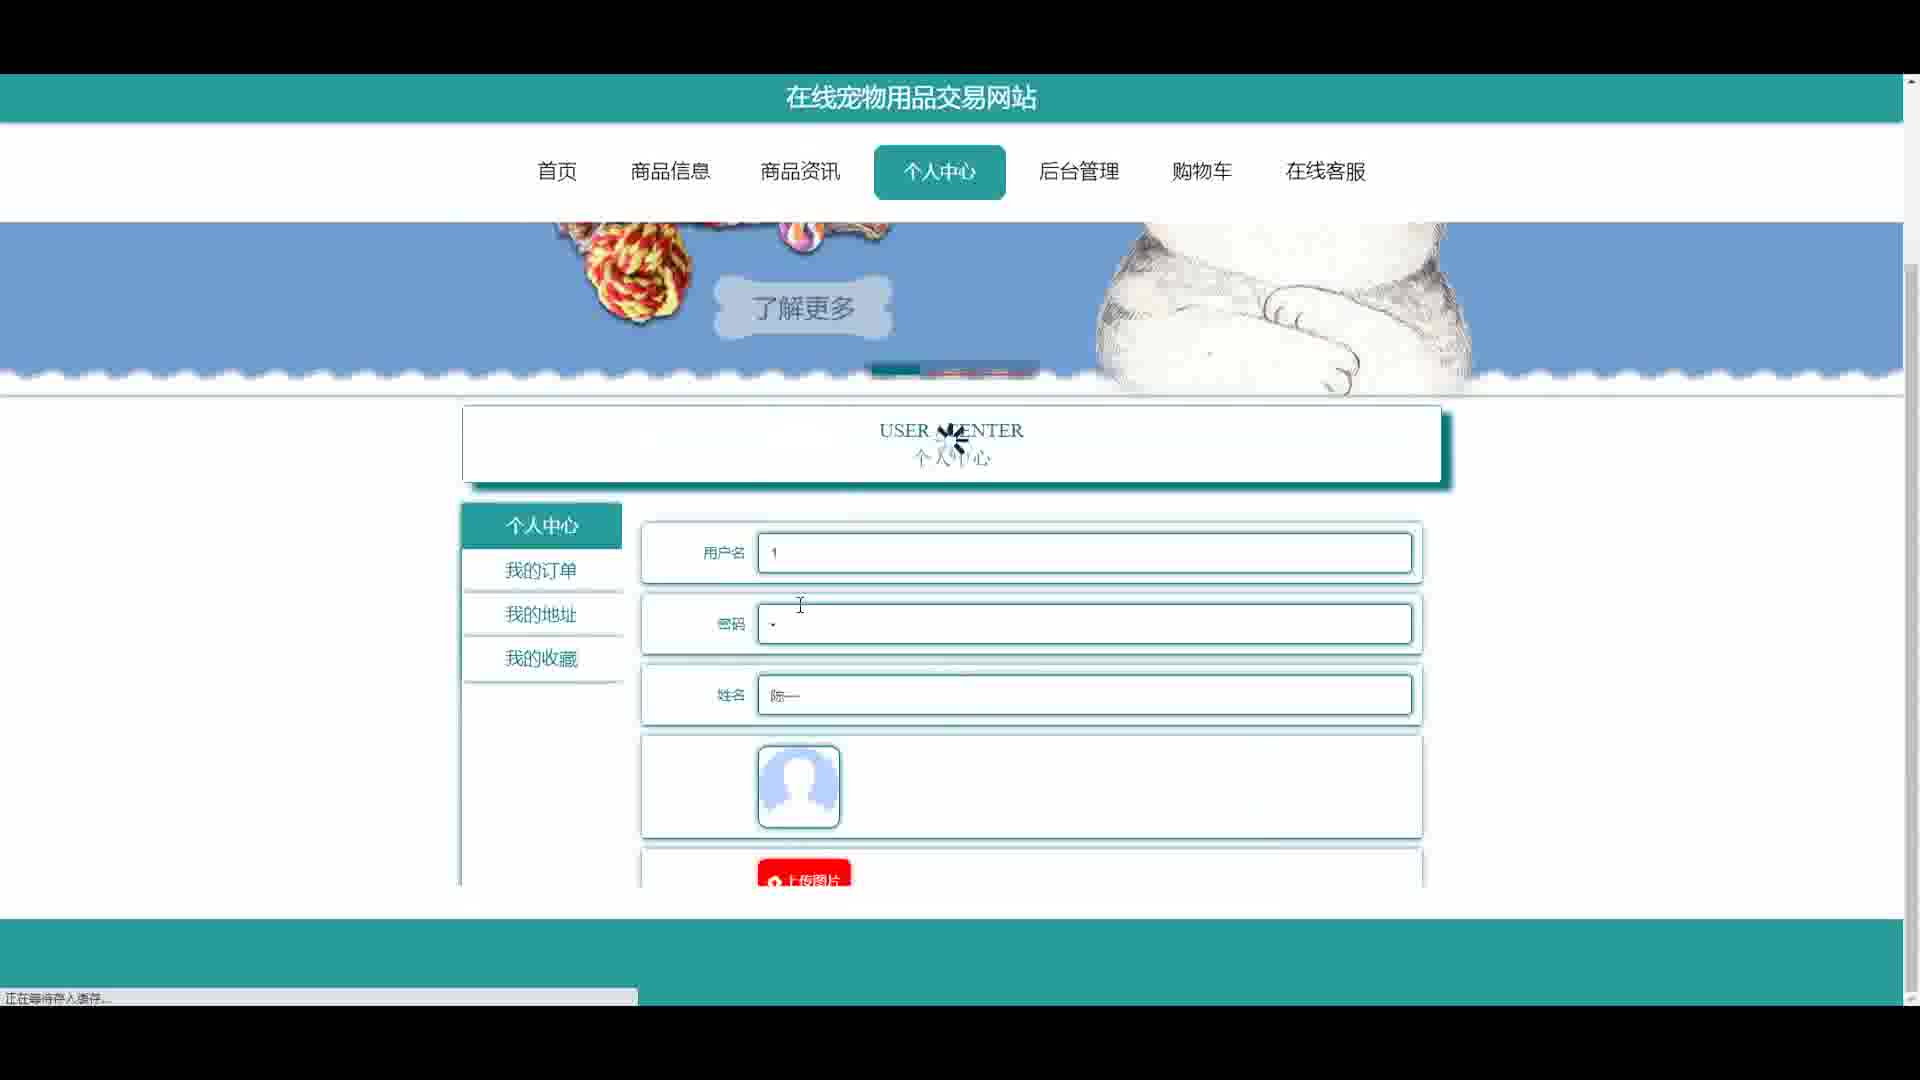Open 我的订单 in the sidebar
Viewport: 1920px width, 1080px height.
tap(541, 571)
